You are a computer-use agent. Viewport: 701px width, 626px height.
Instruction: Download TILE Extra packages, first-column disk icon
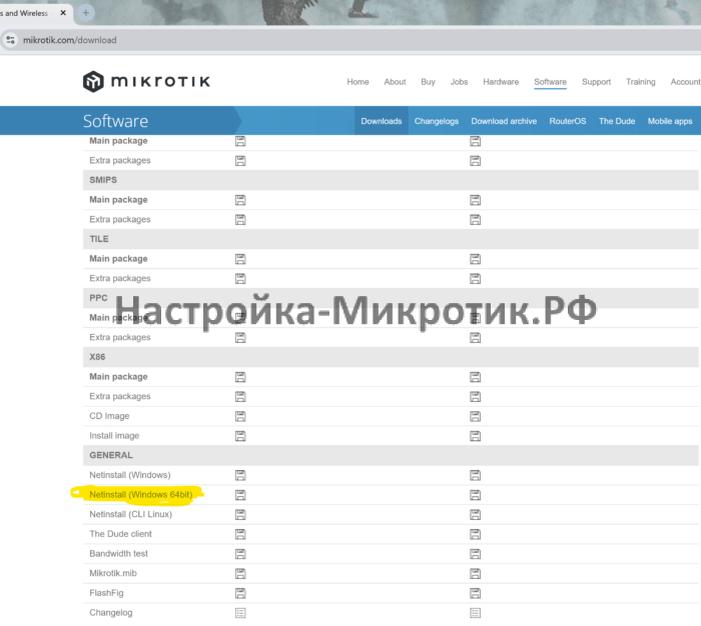pyautogui.click(x=240, y=279)
